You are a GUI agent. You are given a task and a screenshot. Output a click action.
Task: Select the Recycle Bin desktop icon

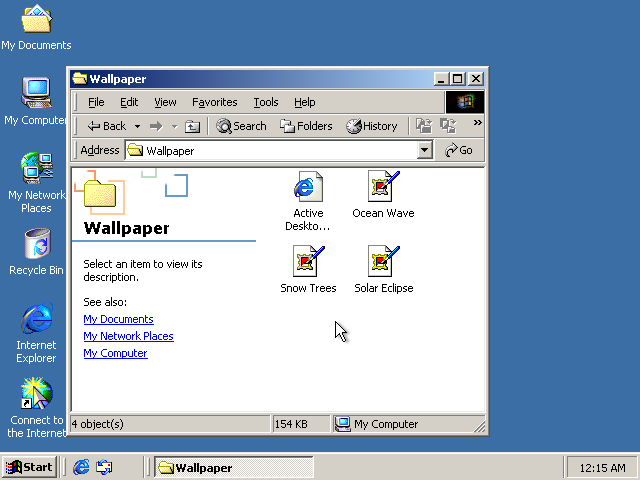(x=36, y=251)
